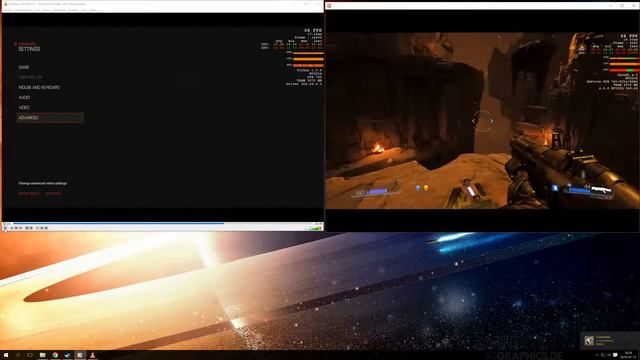Image resolution: width=640 pixels, height=360 pixels.
Task: Open the Windows Start menu
Action: click(6, 355)
